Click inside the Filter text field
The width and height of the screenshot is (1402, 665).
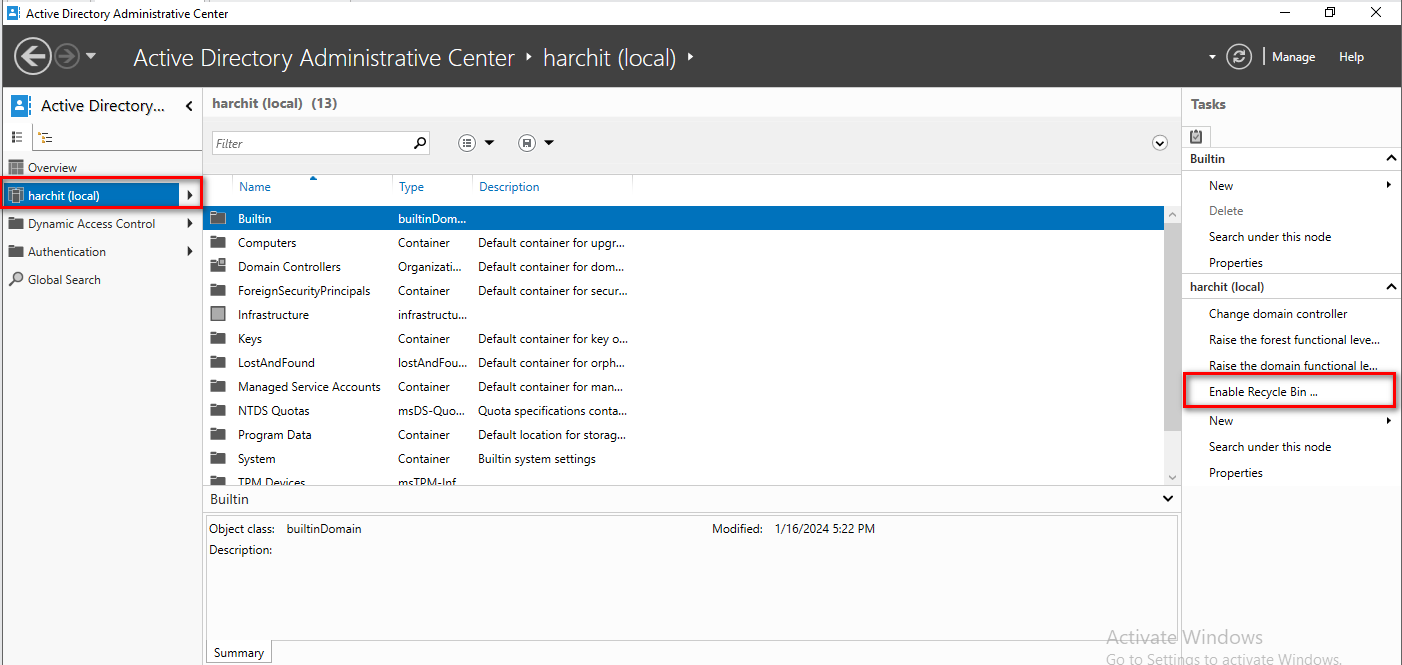(310, 143)
